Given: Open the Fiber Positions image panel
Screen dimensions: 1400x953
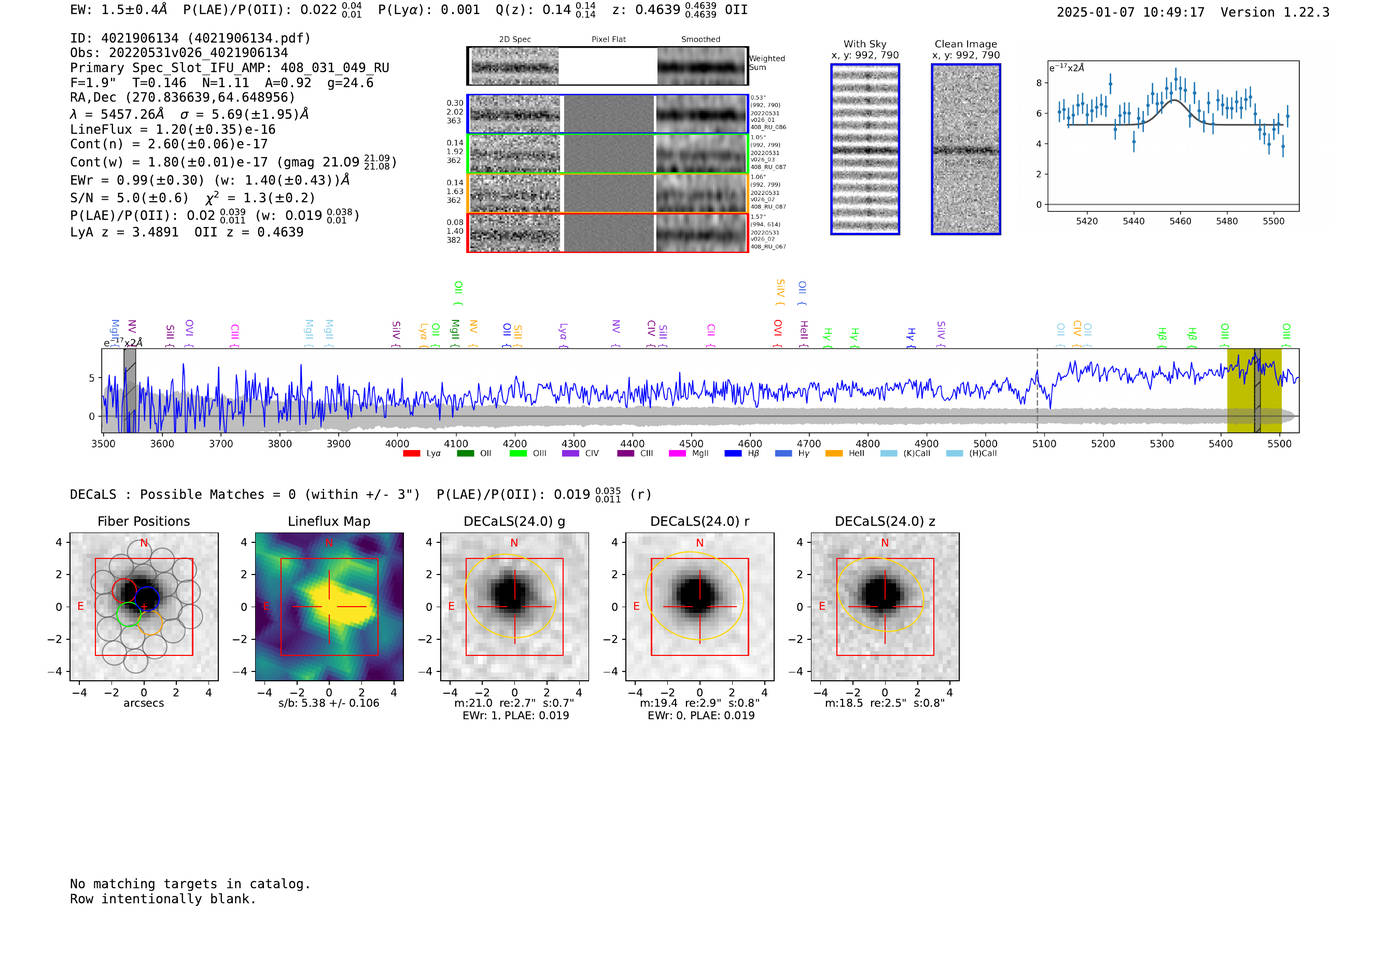Looking at the screenshot, I should pos(144,606).
